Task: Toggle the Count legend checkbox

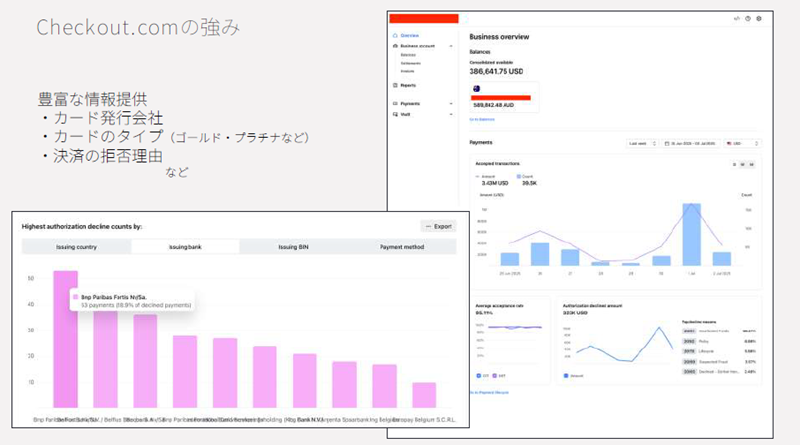Action: click(518, 175)
